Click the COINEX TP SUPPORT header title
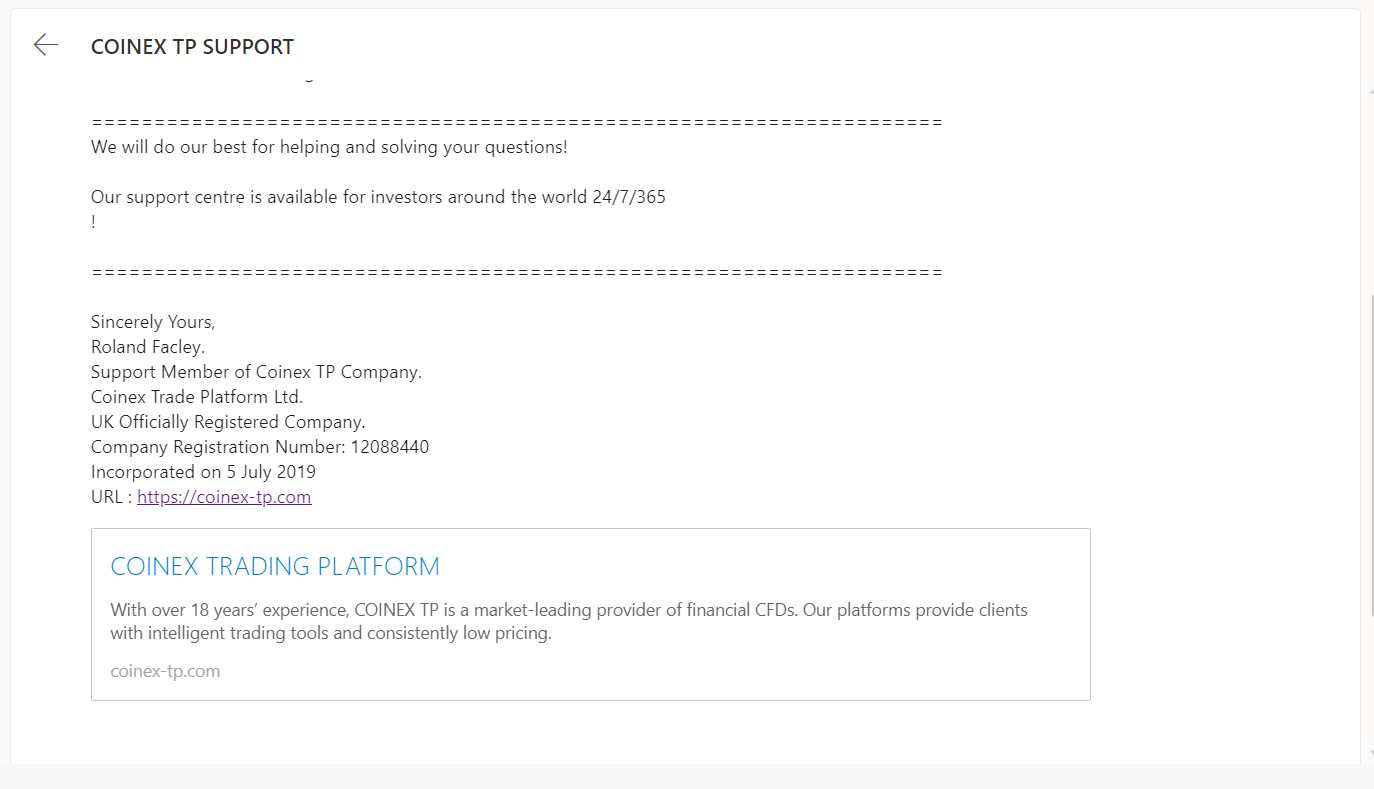Viewport: 1374px width, 789px height. pos(192,47)
